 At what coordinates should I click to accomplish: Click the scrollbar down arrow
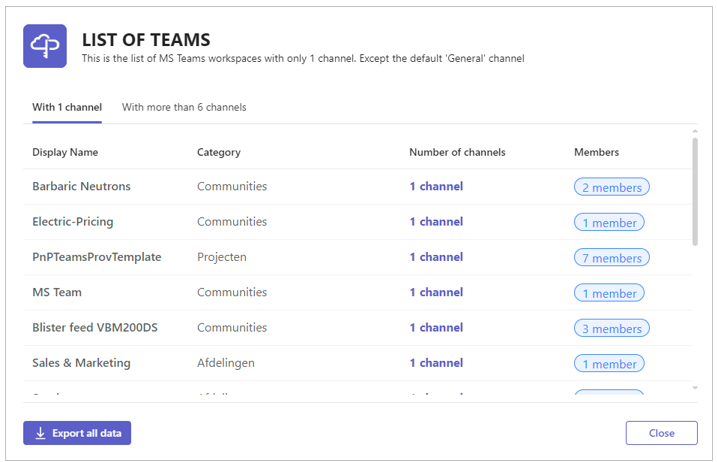click(695, 388)
